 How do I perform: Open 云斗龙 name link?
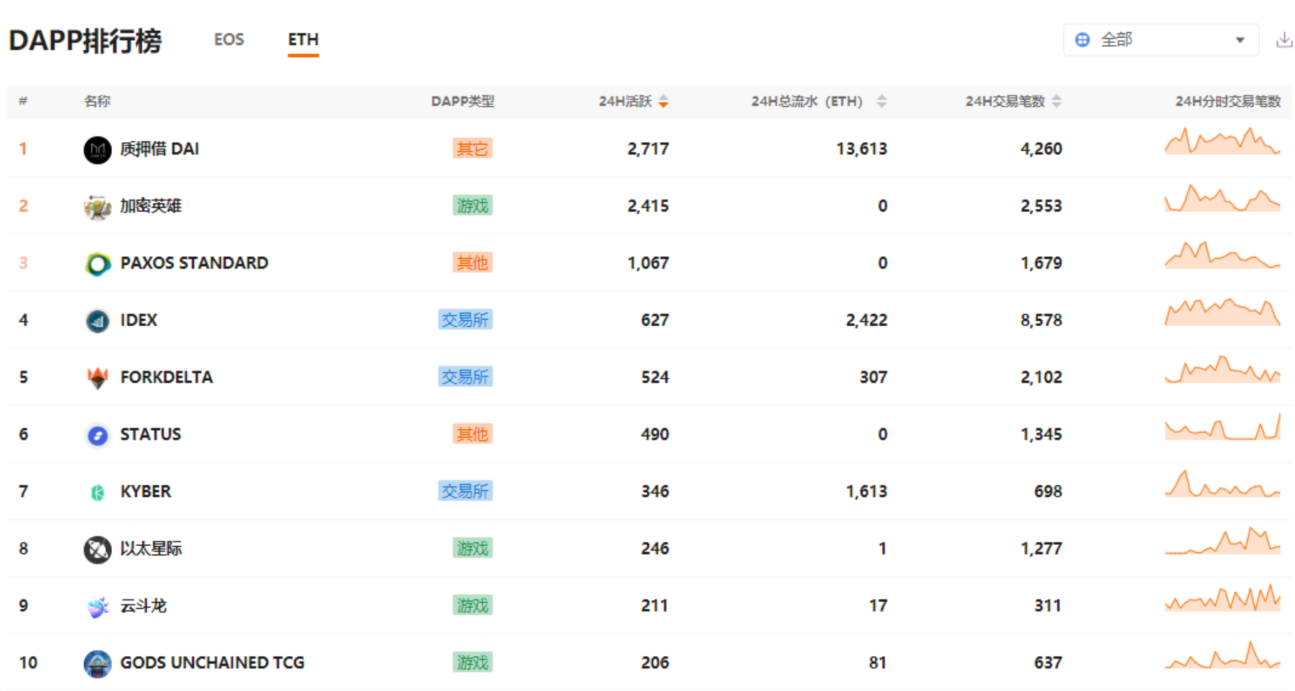point(143,605)
